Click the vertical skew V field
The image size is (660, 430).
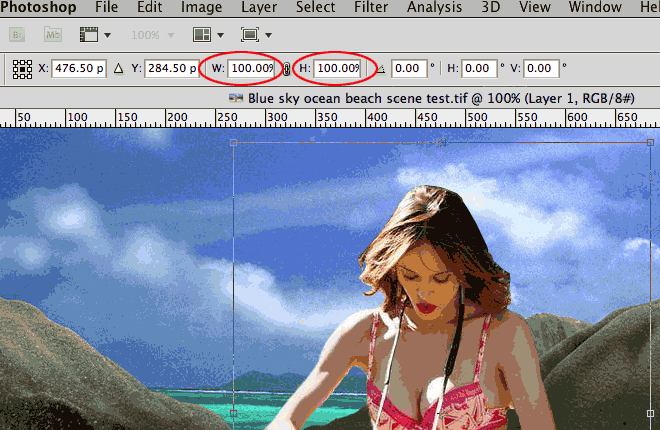tap(541, 68)
